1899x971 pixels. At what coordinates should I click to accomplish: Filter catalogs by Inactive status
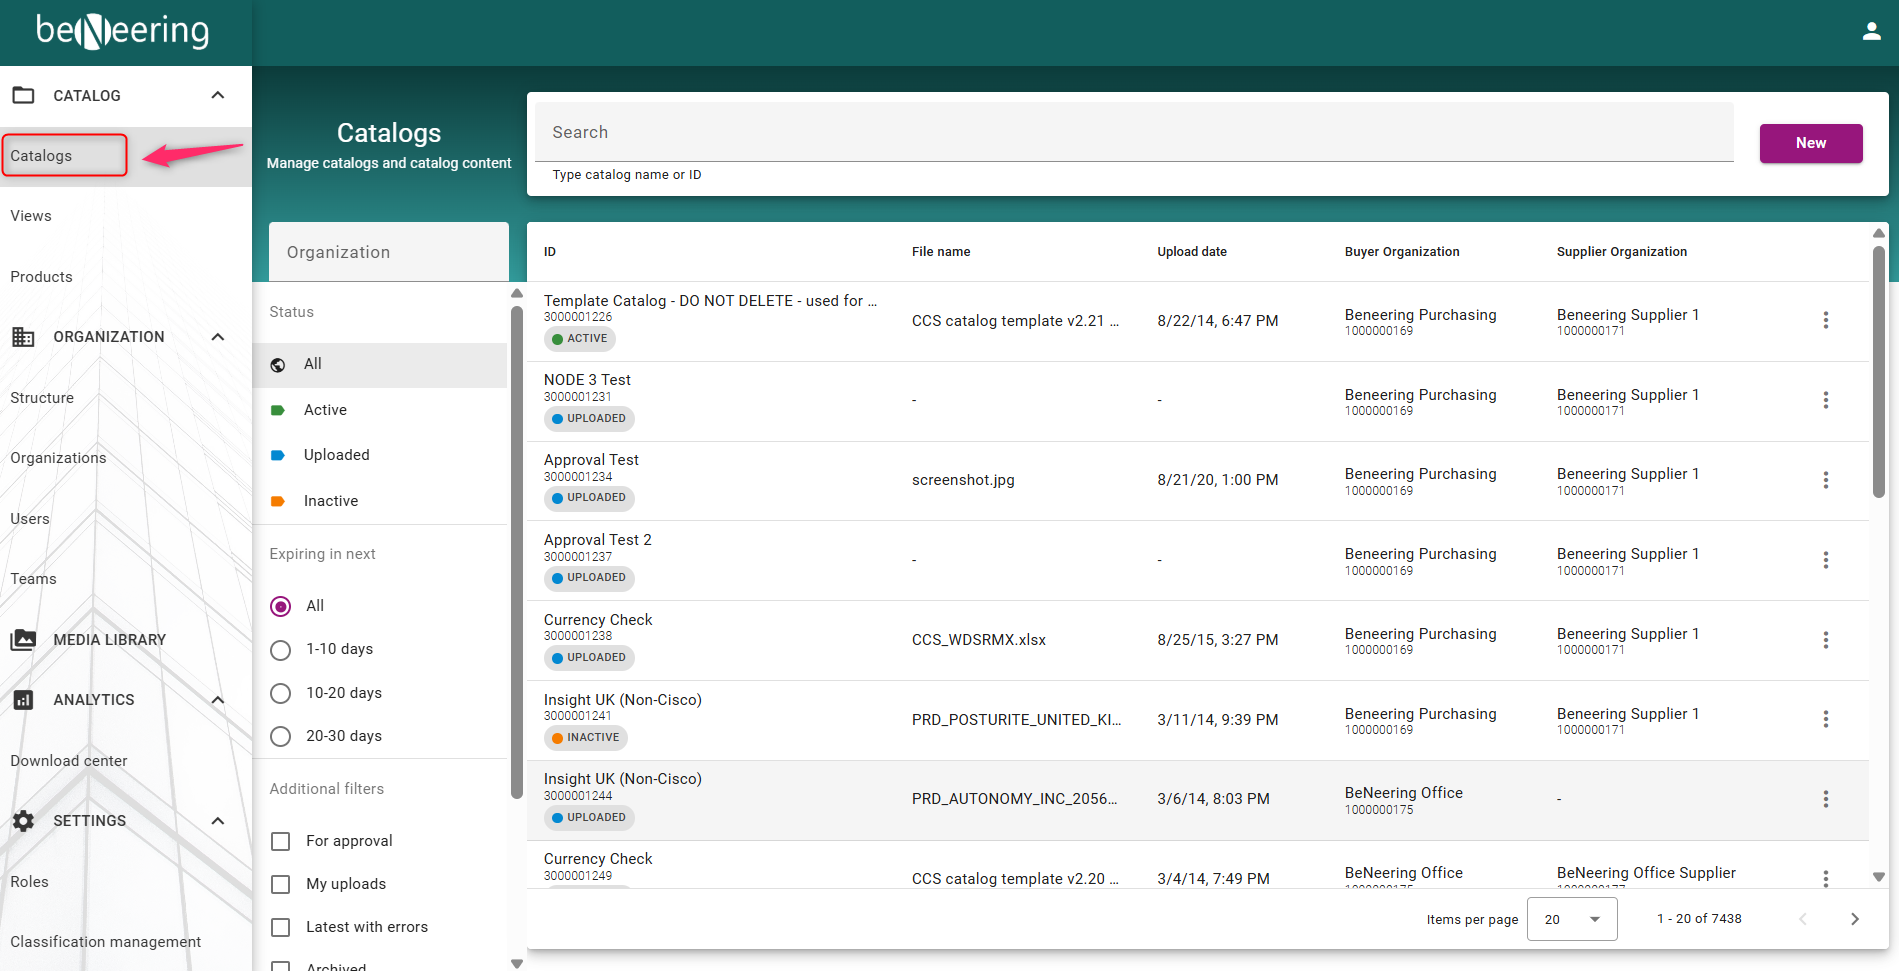coord(330,501)
